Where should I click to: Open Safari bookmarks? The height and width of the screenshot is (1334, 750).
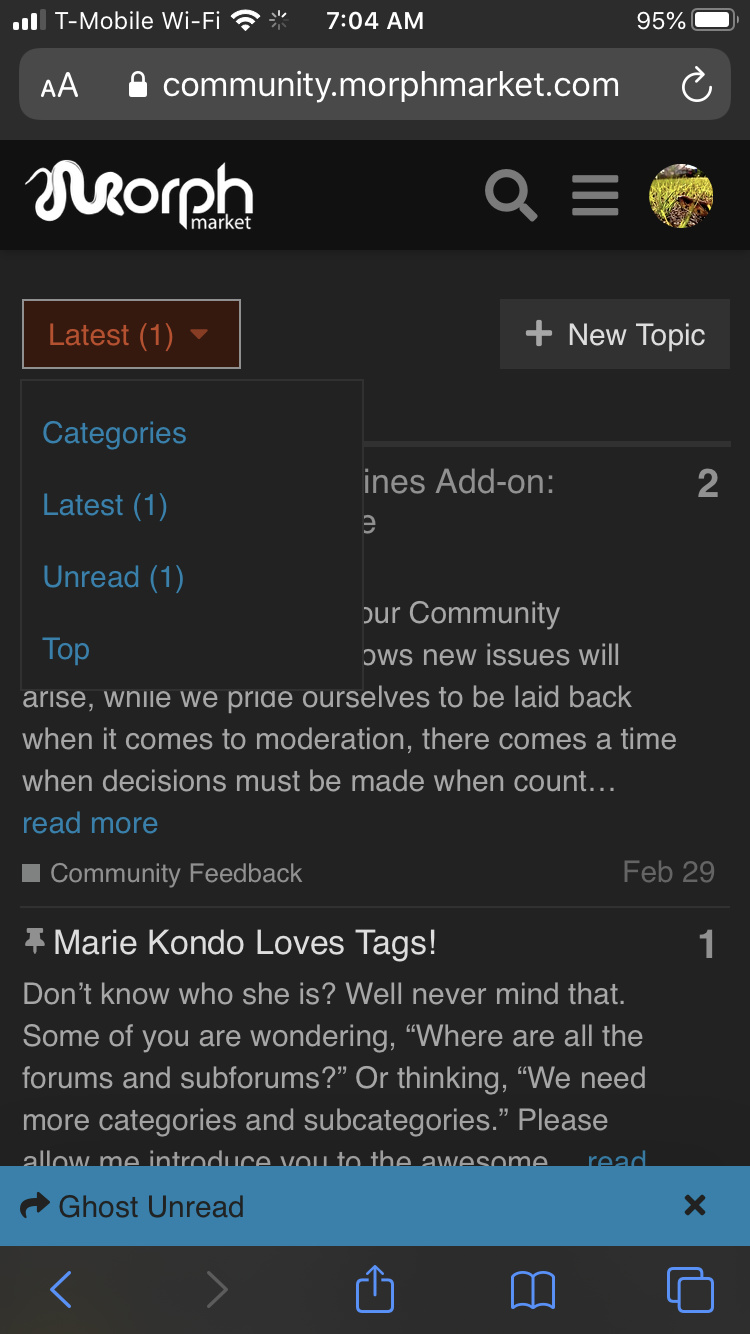[x=532, y=1290]
